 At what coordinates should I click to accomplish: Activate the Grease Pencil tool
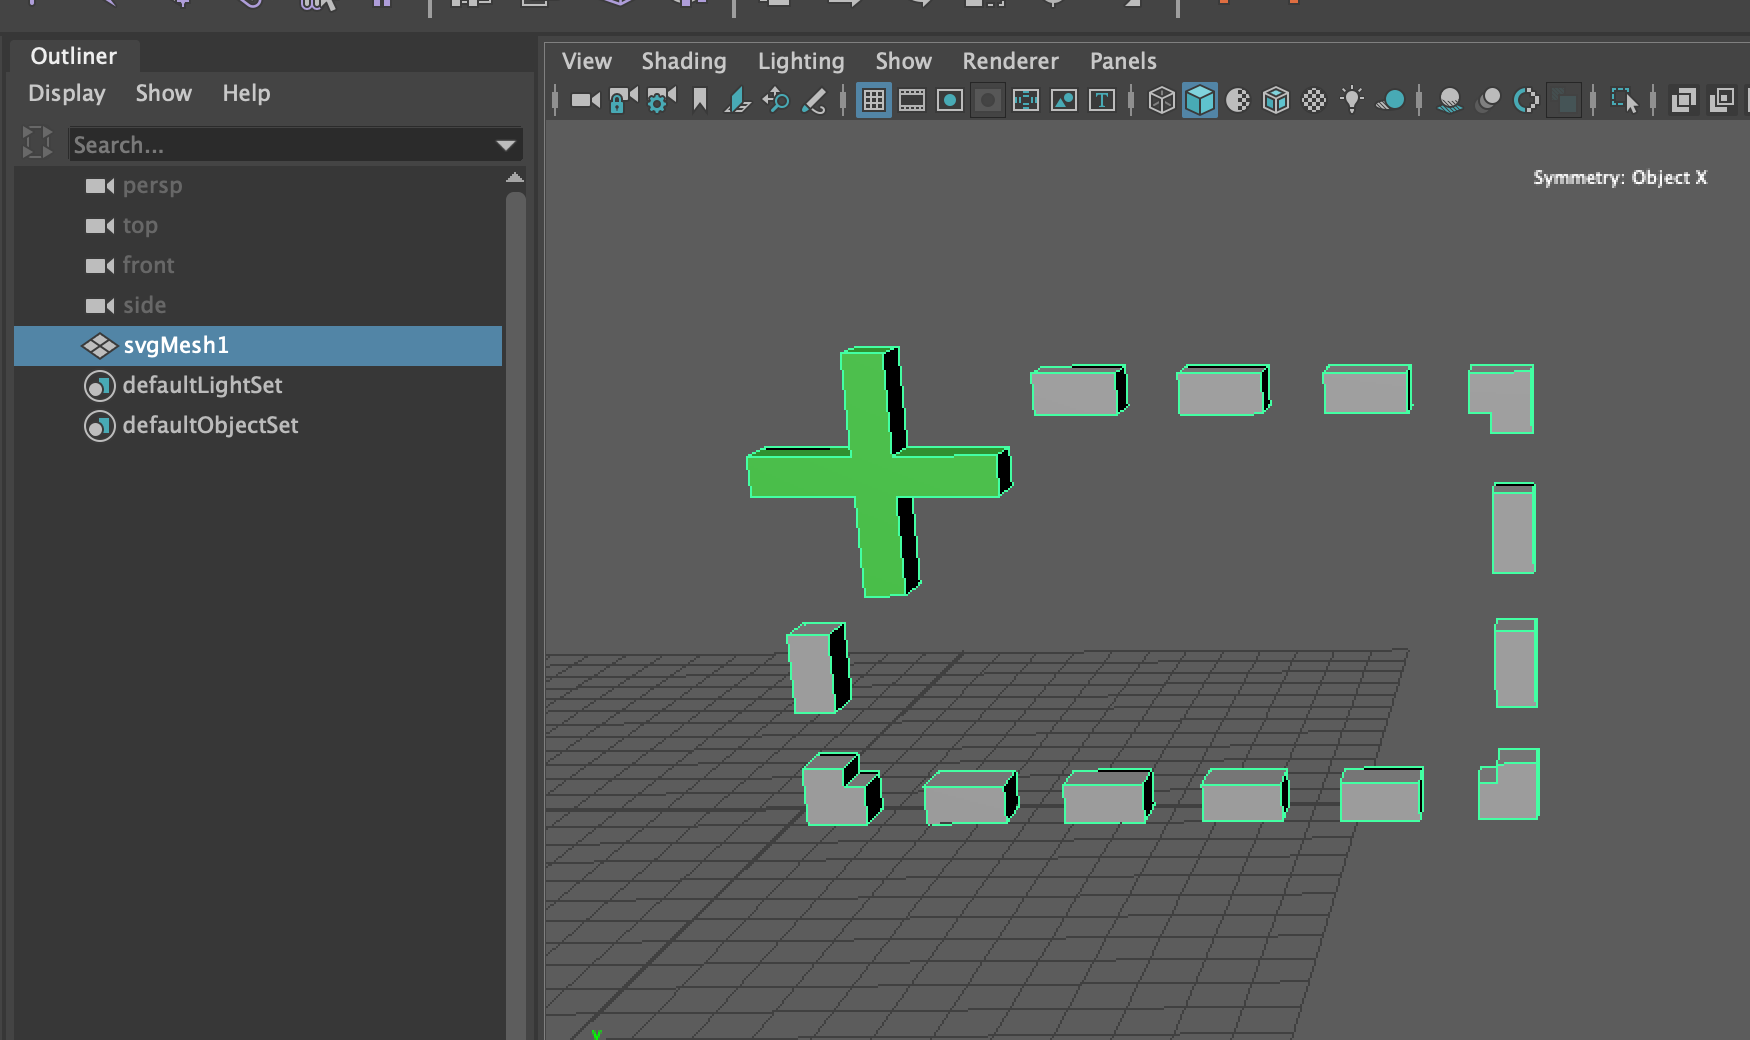click(814, 100)
